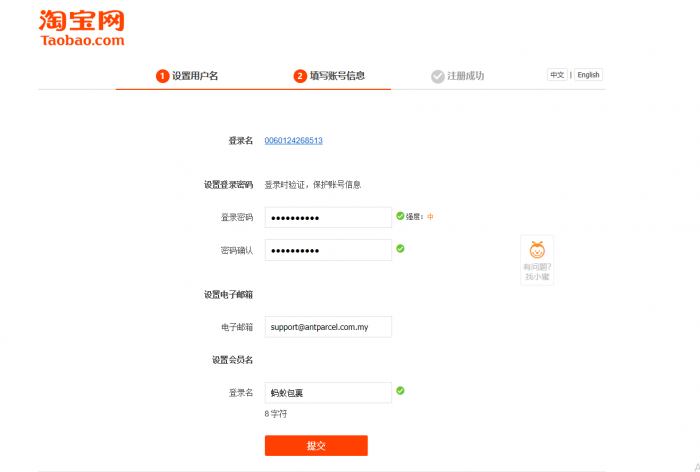Click the Taobao.com logo
Screen dimensions: 700x472
click(82, 28)
